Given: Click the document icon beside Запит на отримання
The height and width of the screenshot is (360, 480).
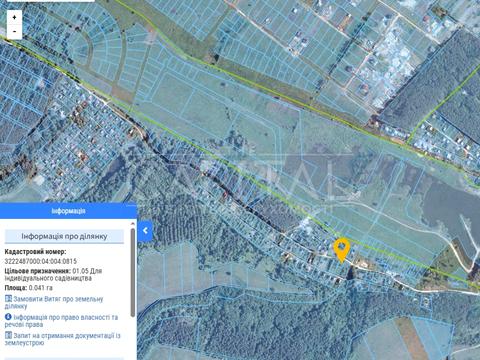Looking at the screenshot, I should [8, 335].
